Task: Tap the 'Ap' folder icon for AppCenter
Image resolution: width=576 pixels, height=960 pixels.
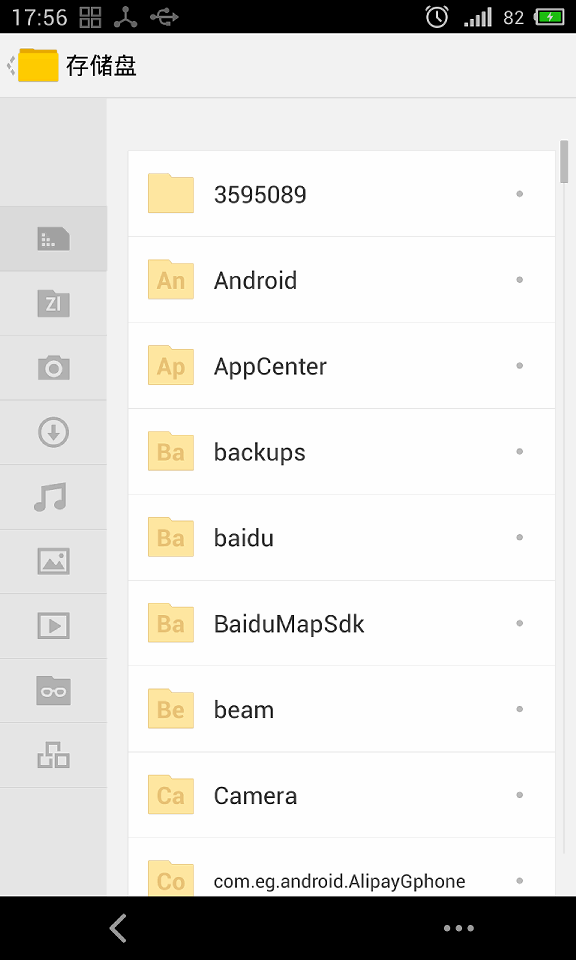Action: point(171,366)
